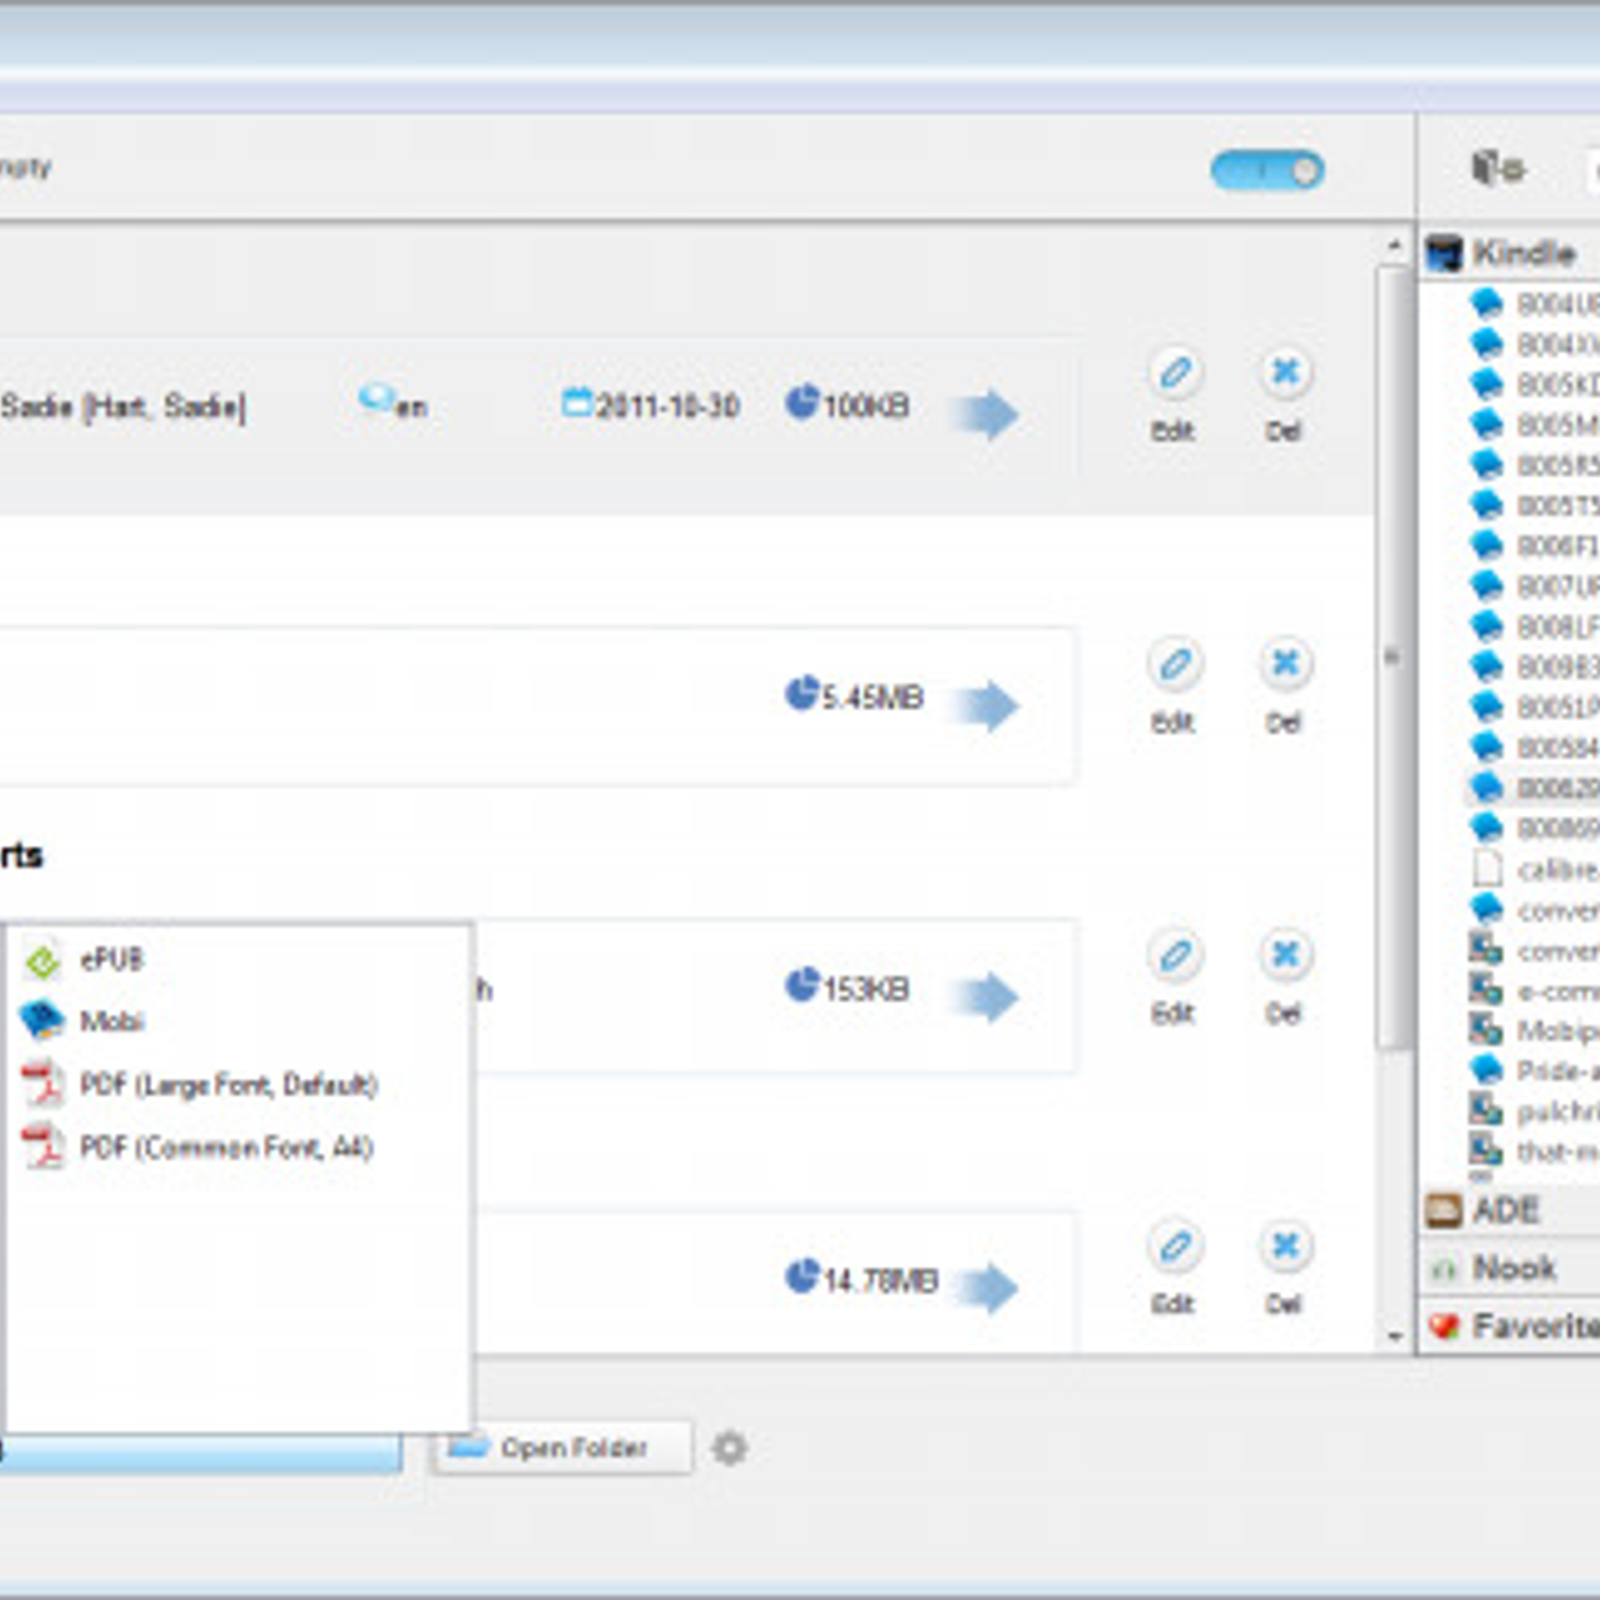This screenshot has height=1600, width=1600.
Task: Expand the Favorite section in sidebar
Action: click(1510, 1326)
